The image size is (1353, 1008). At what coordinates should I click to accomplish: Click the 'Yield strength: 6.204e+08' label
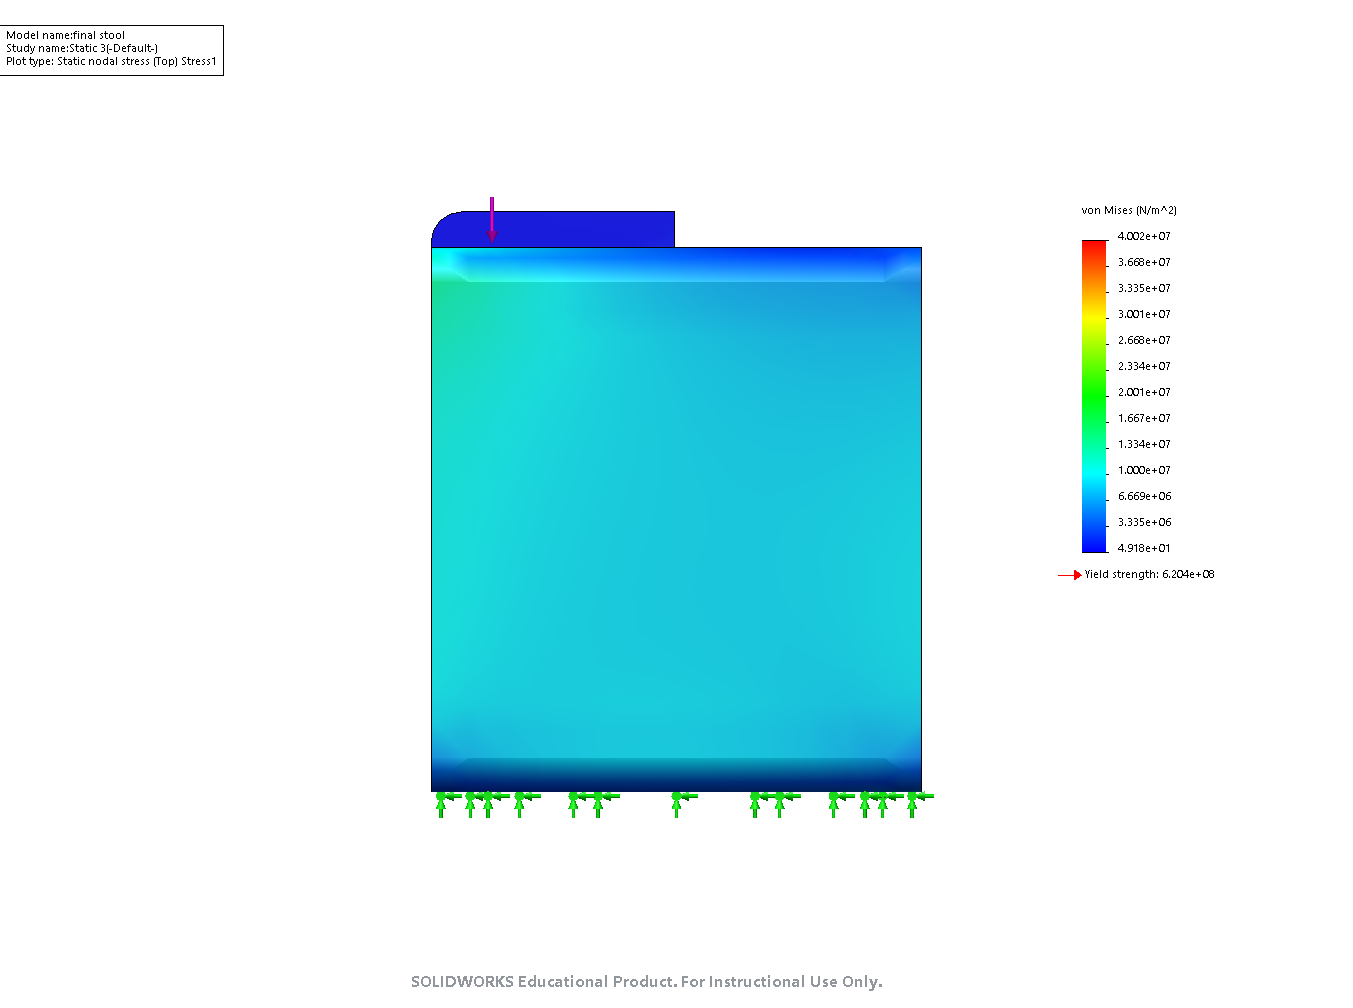coord(1150,574)
